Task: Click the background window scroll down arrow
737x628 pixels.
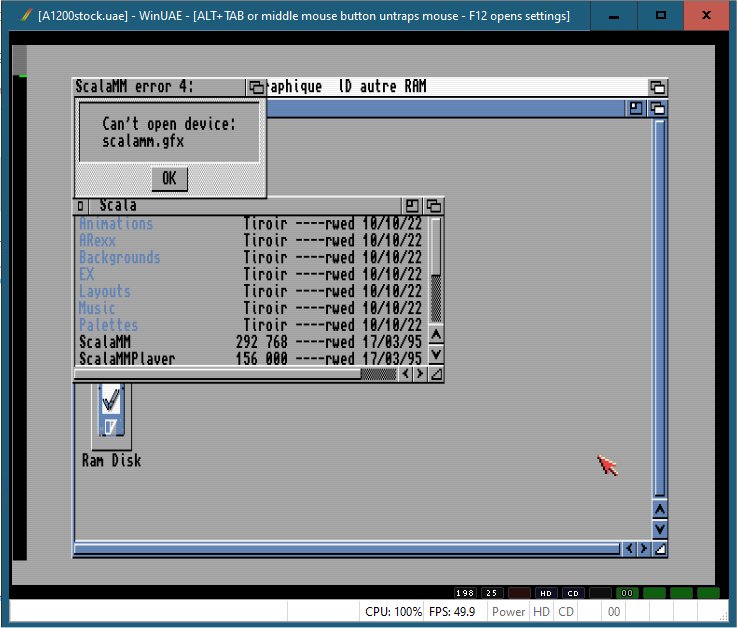Action: tap(659, 529)
